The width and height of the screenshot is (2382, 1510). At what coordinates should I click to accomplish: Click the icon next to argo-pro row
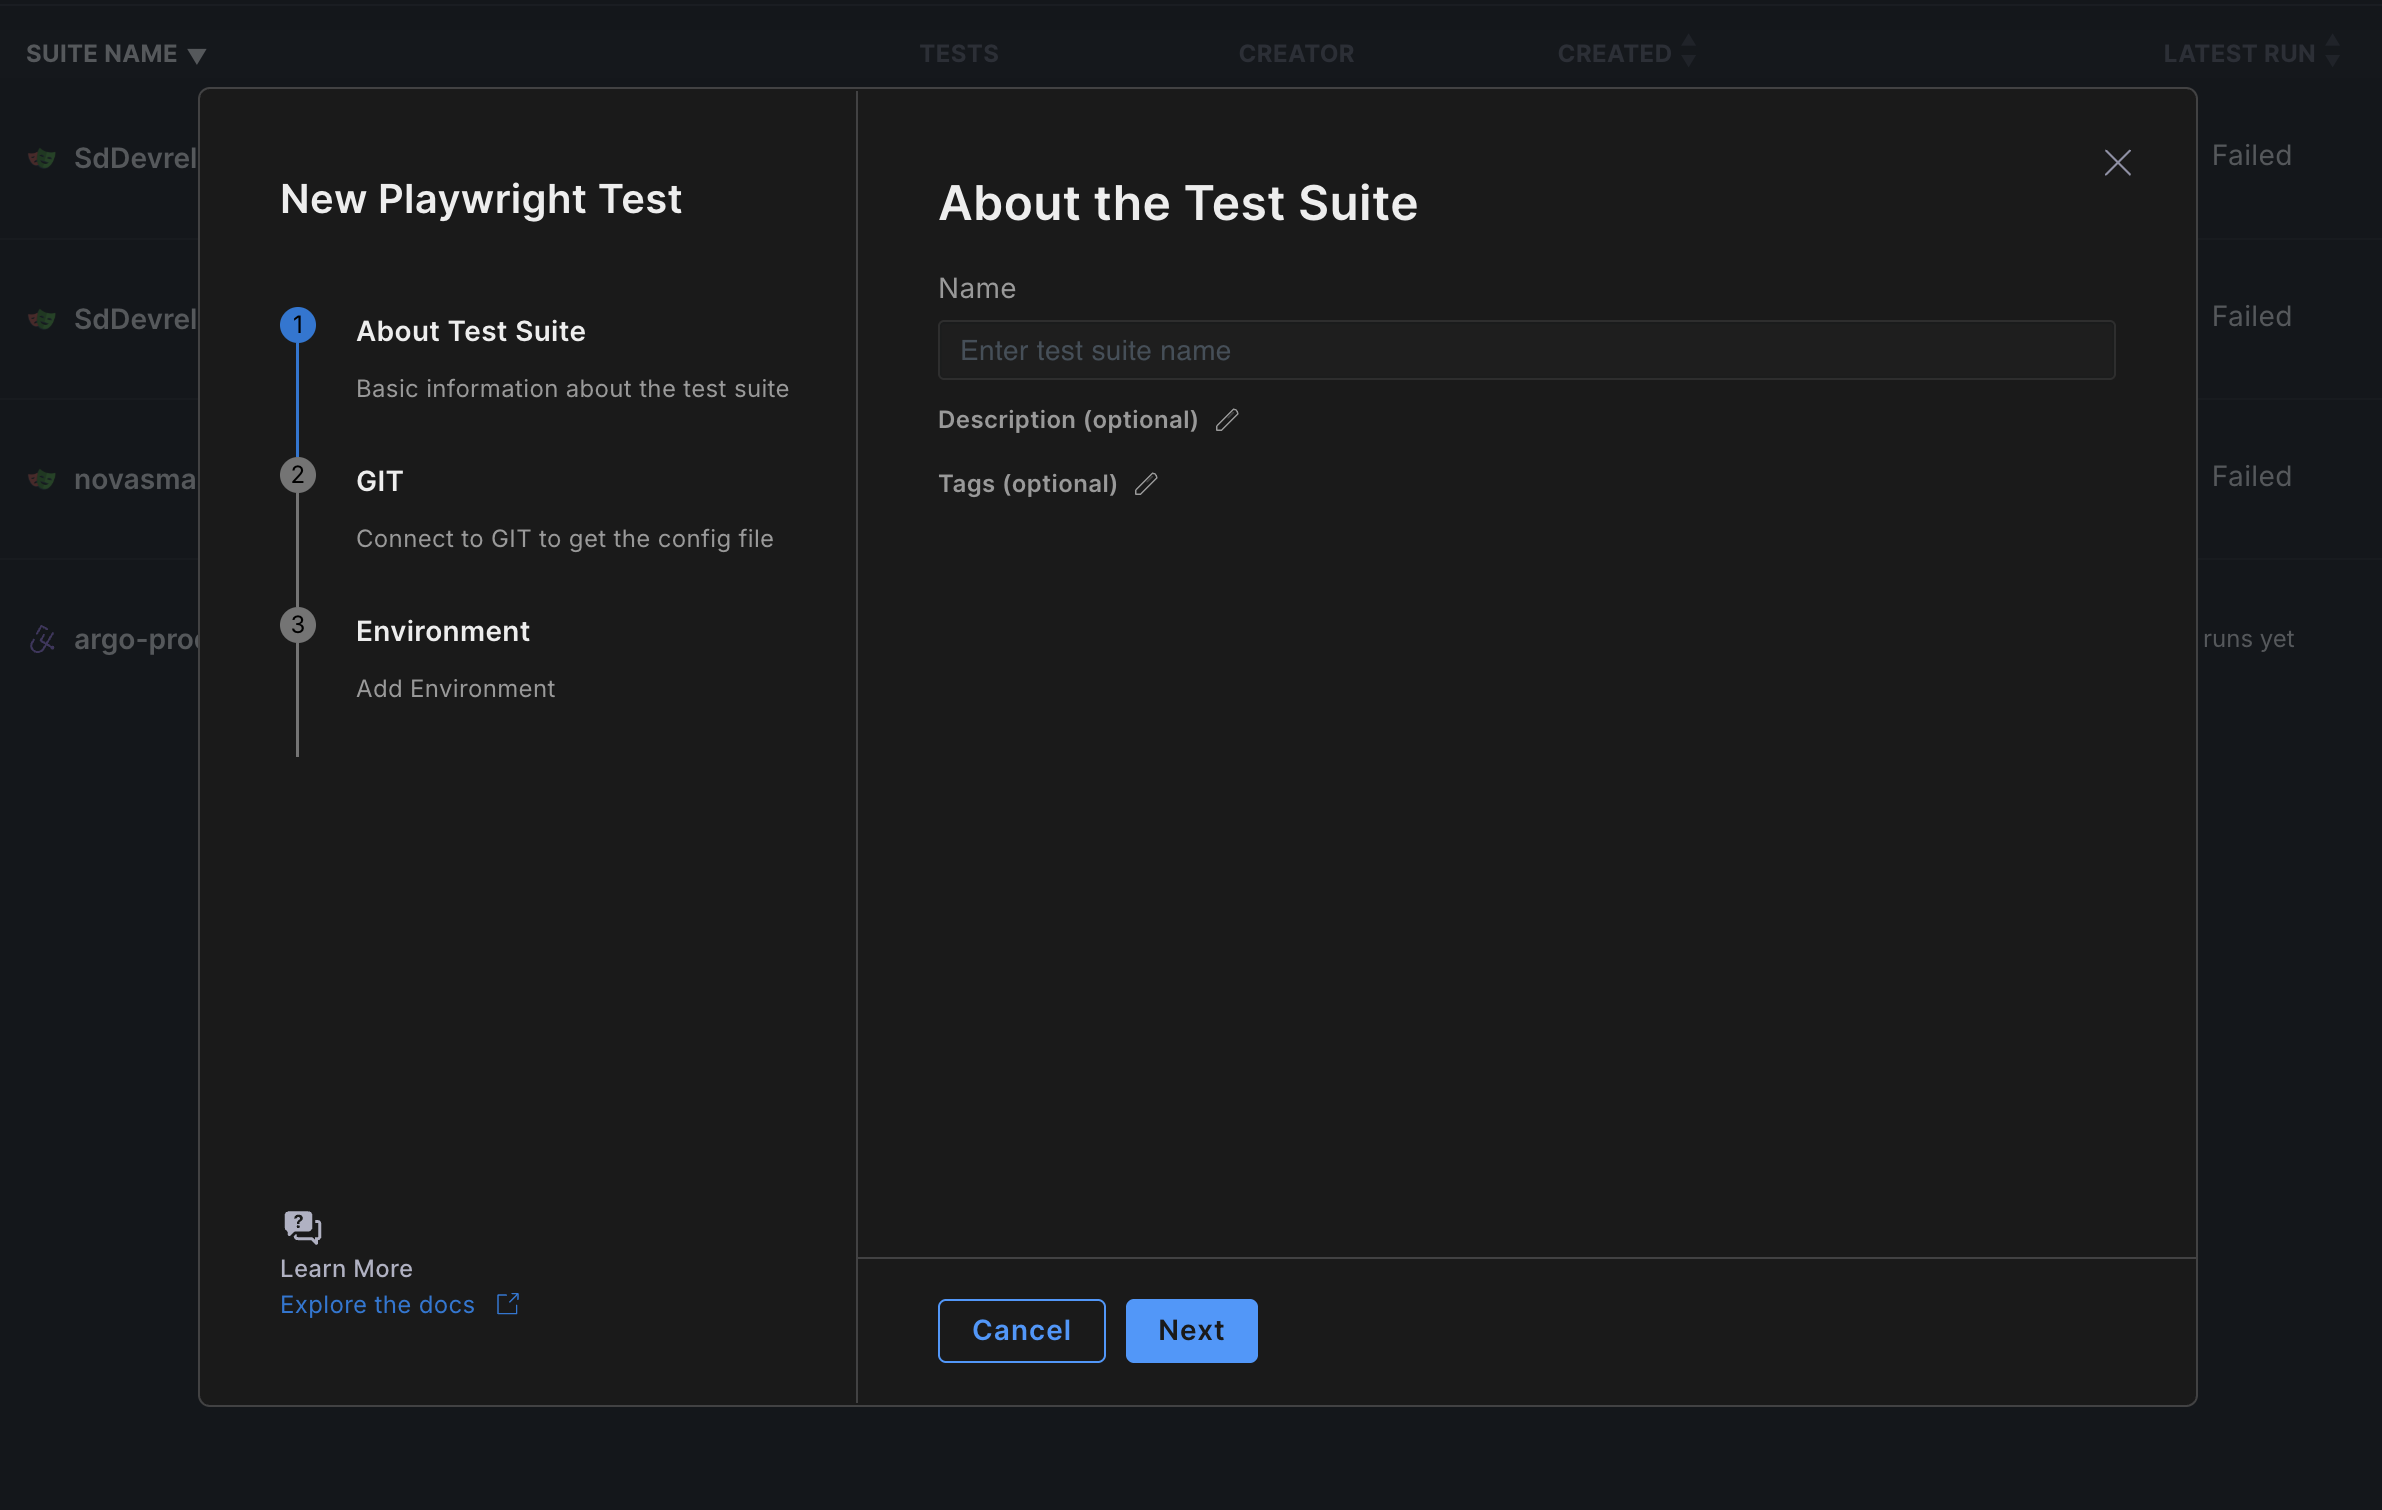point(42,639)
